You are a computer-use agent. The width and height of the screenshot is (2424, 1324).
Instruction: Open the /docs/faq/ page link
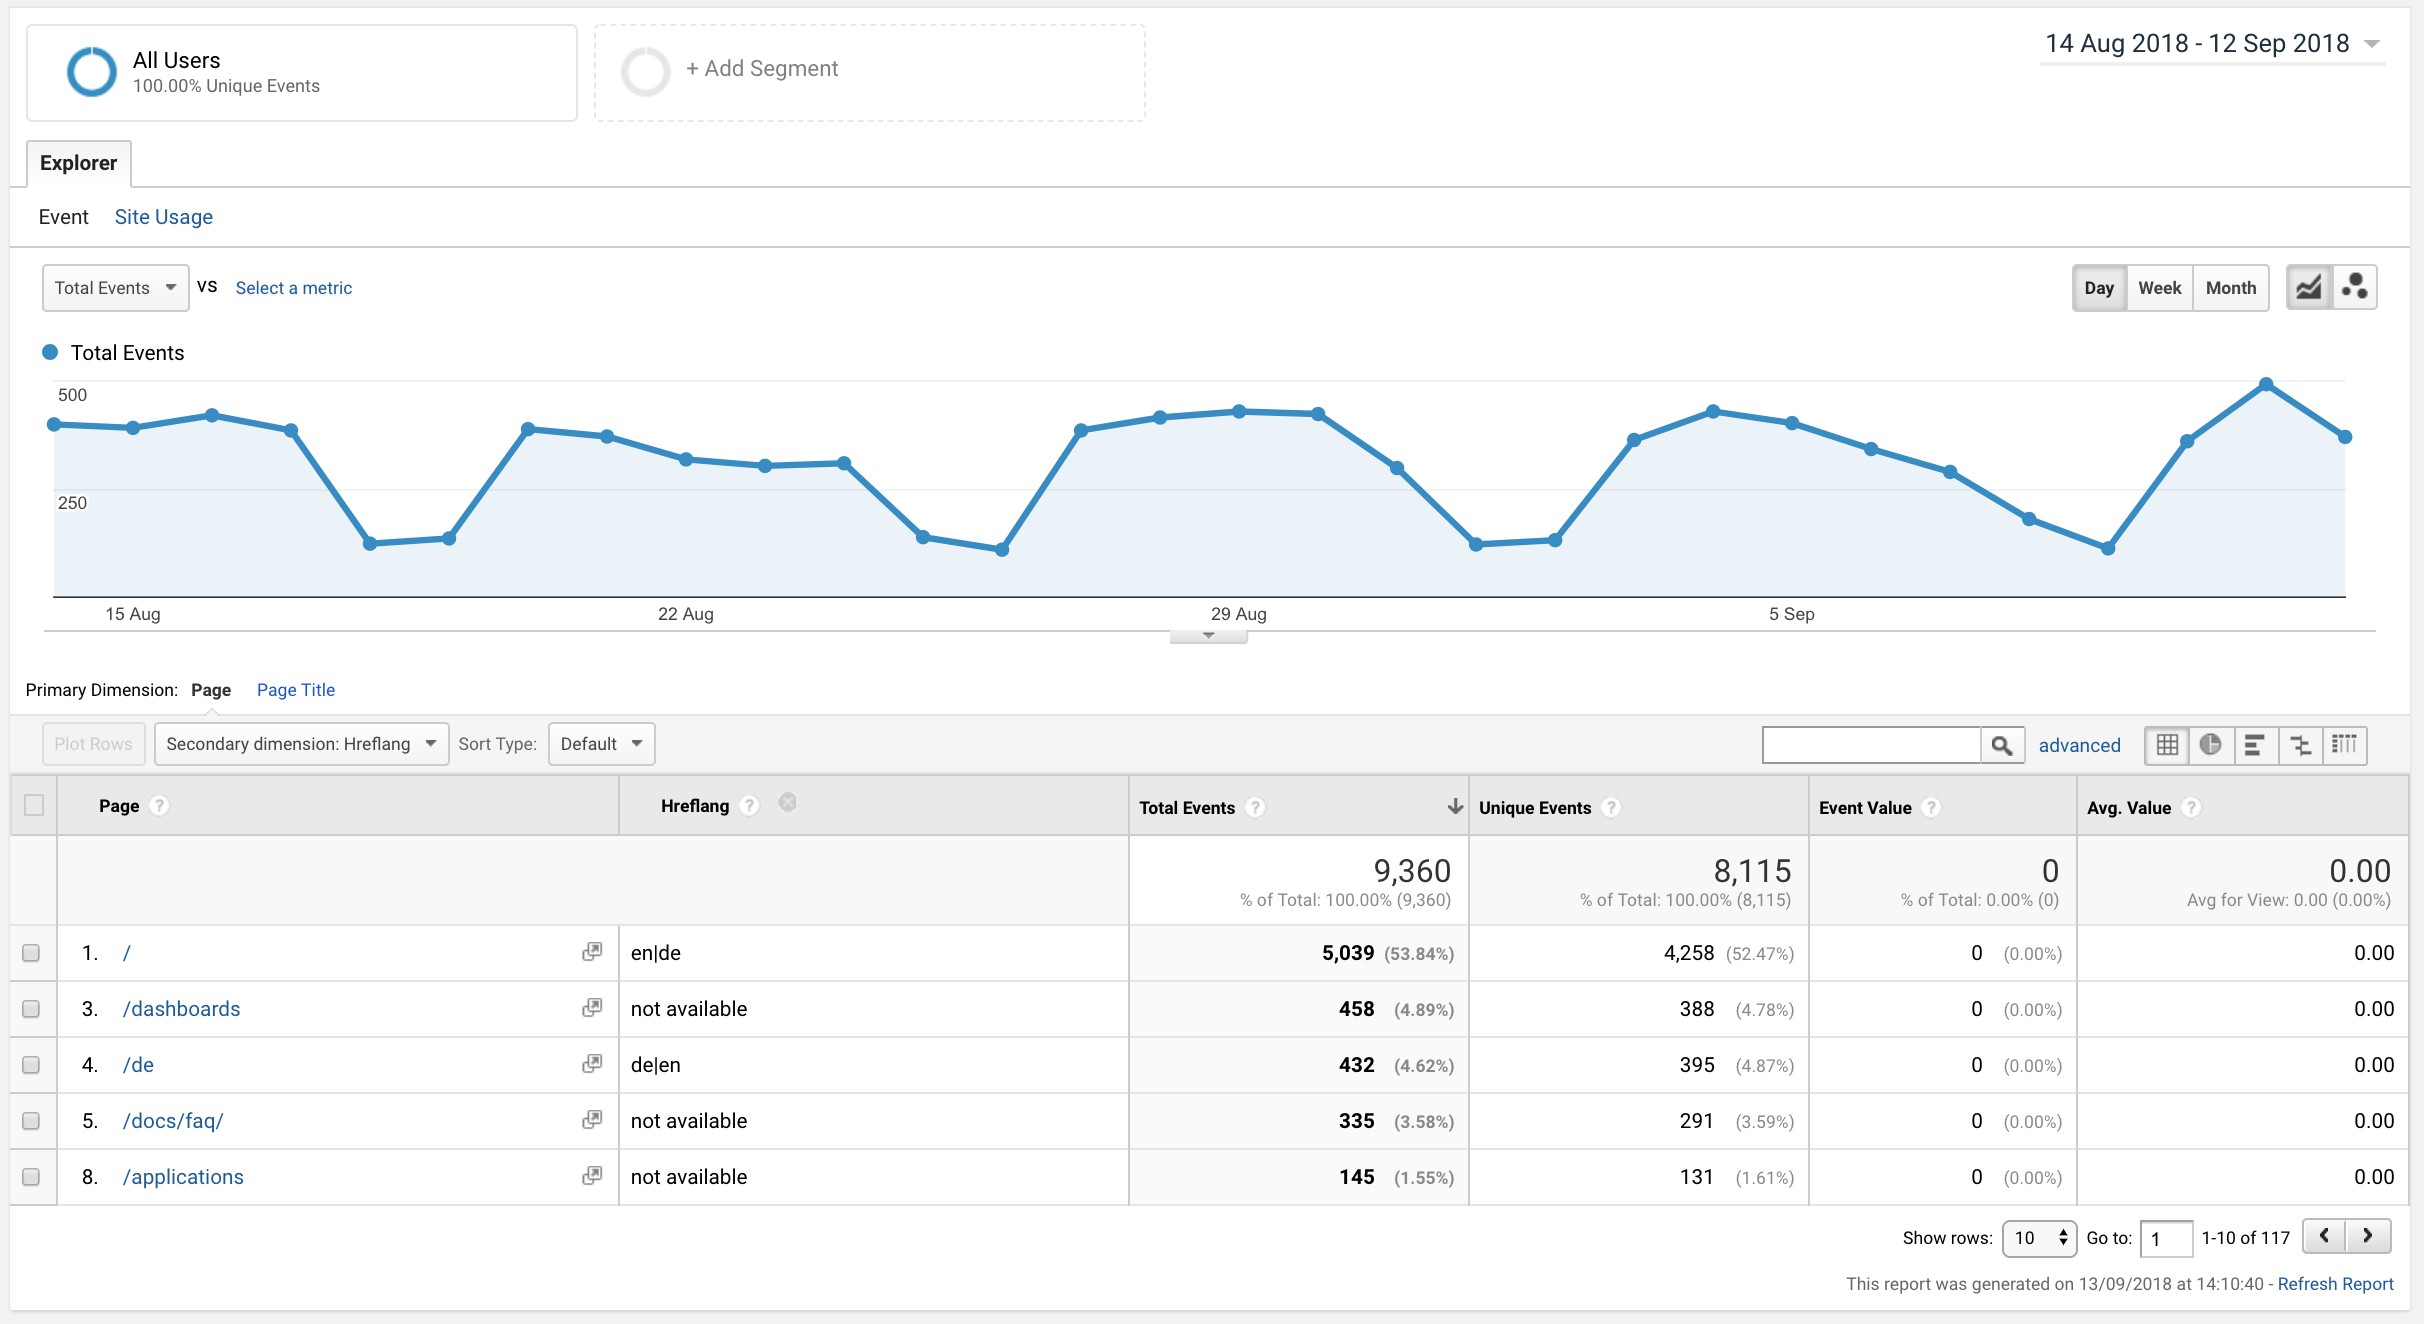pyautogui.click(x=173, y=1121)
